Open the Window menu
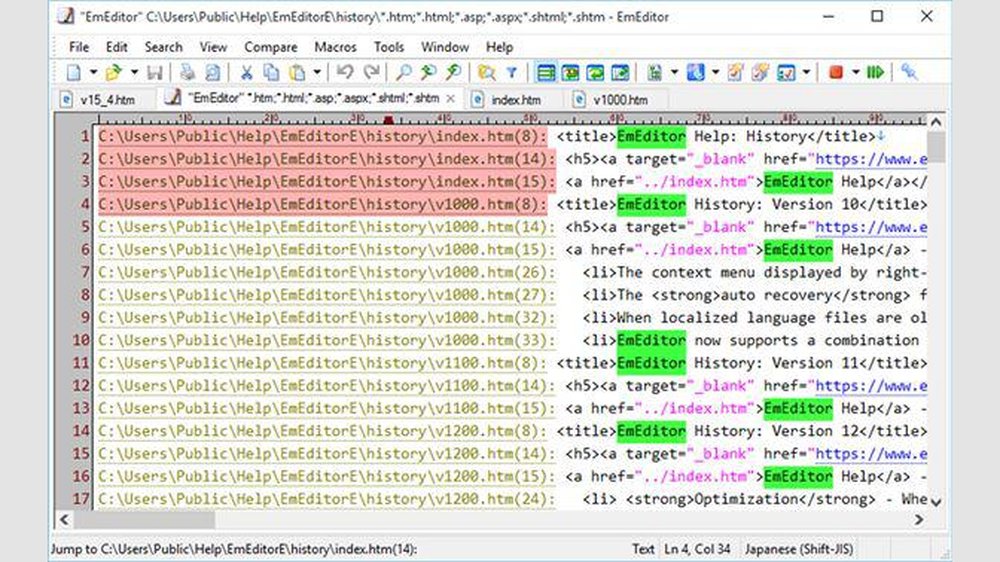1000x562 pixels. 445,47
